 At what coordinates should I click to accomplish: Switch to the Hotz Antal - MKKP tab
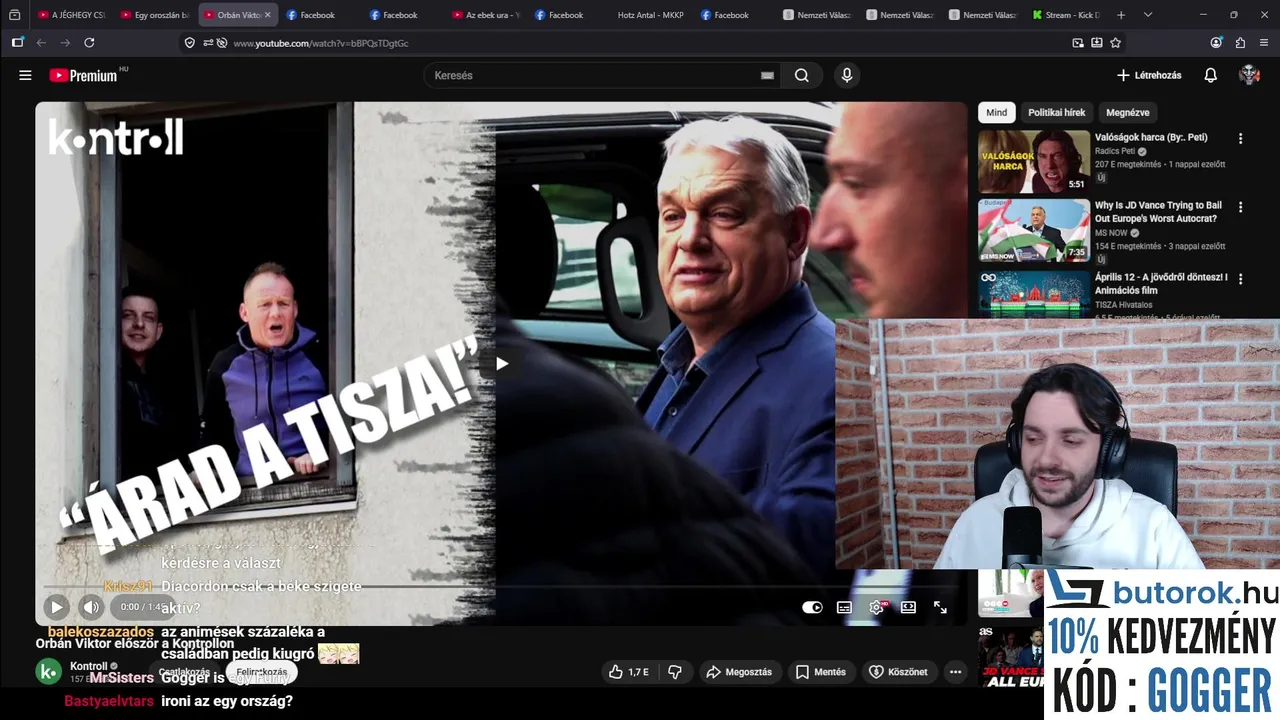pos(651,15)
